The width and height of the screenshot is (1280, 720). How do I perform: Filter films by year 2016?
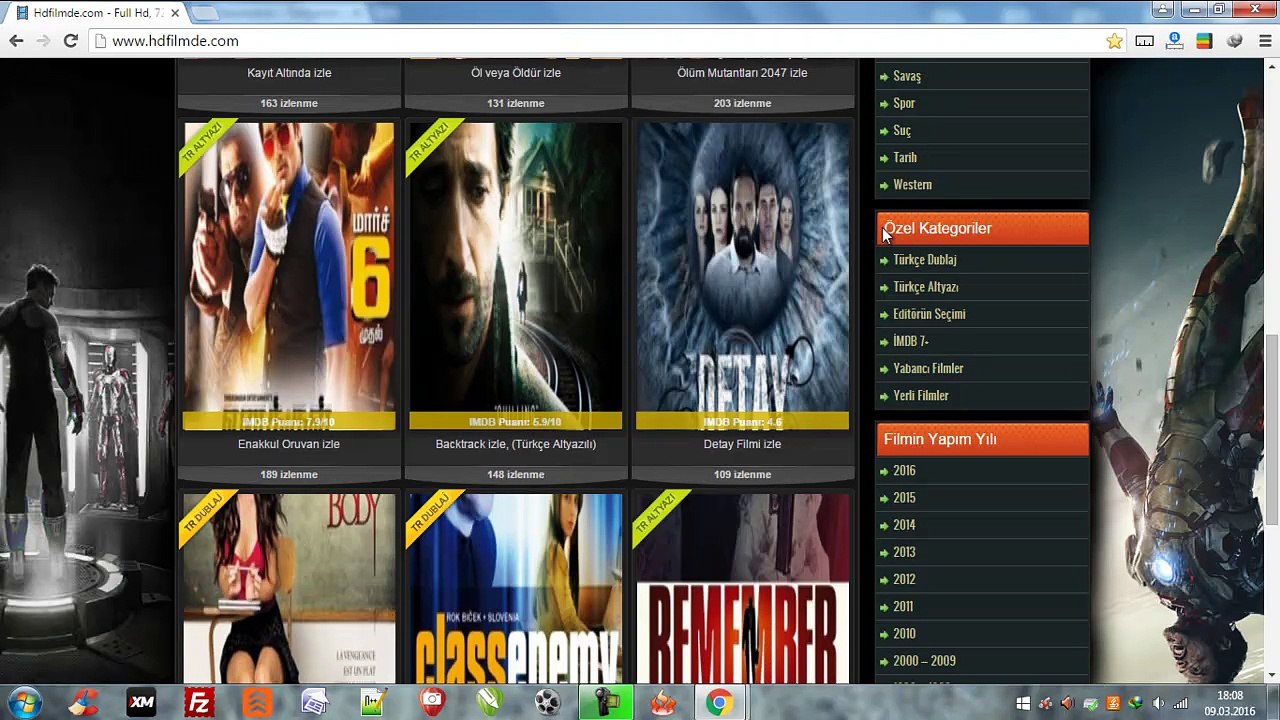904,471
